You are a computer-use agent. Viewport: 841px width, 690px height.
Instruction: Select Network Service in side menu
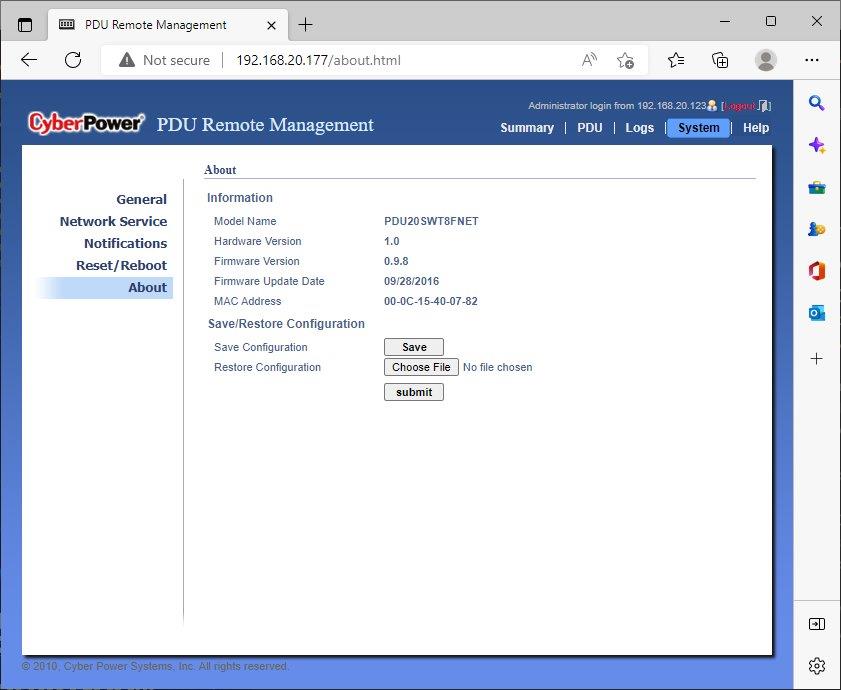(113, 222)
